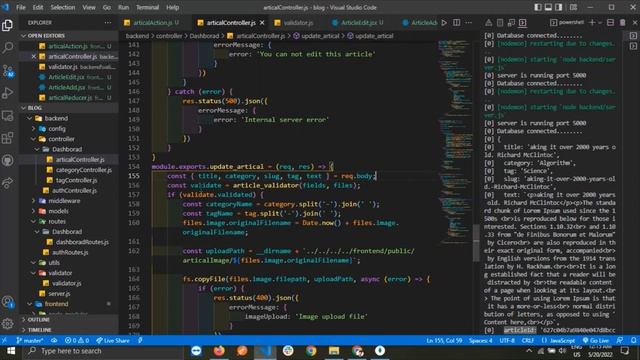This screenshot has width=640, height=360.
Task: Open the Remote Explorer view
Action: (x=7, y=116)
